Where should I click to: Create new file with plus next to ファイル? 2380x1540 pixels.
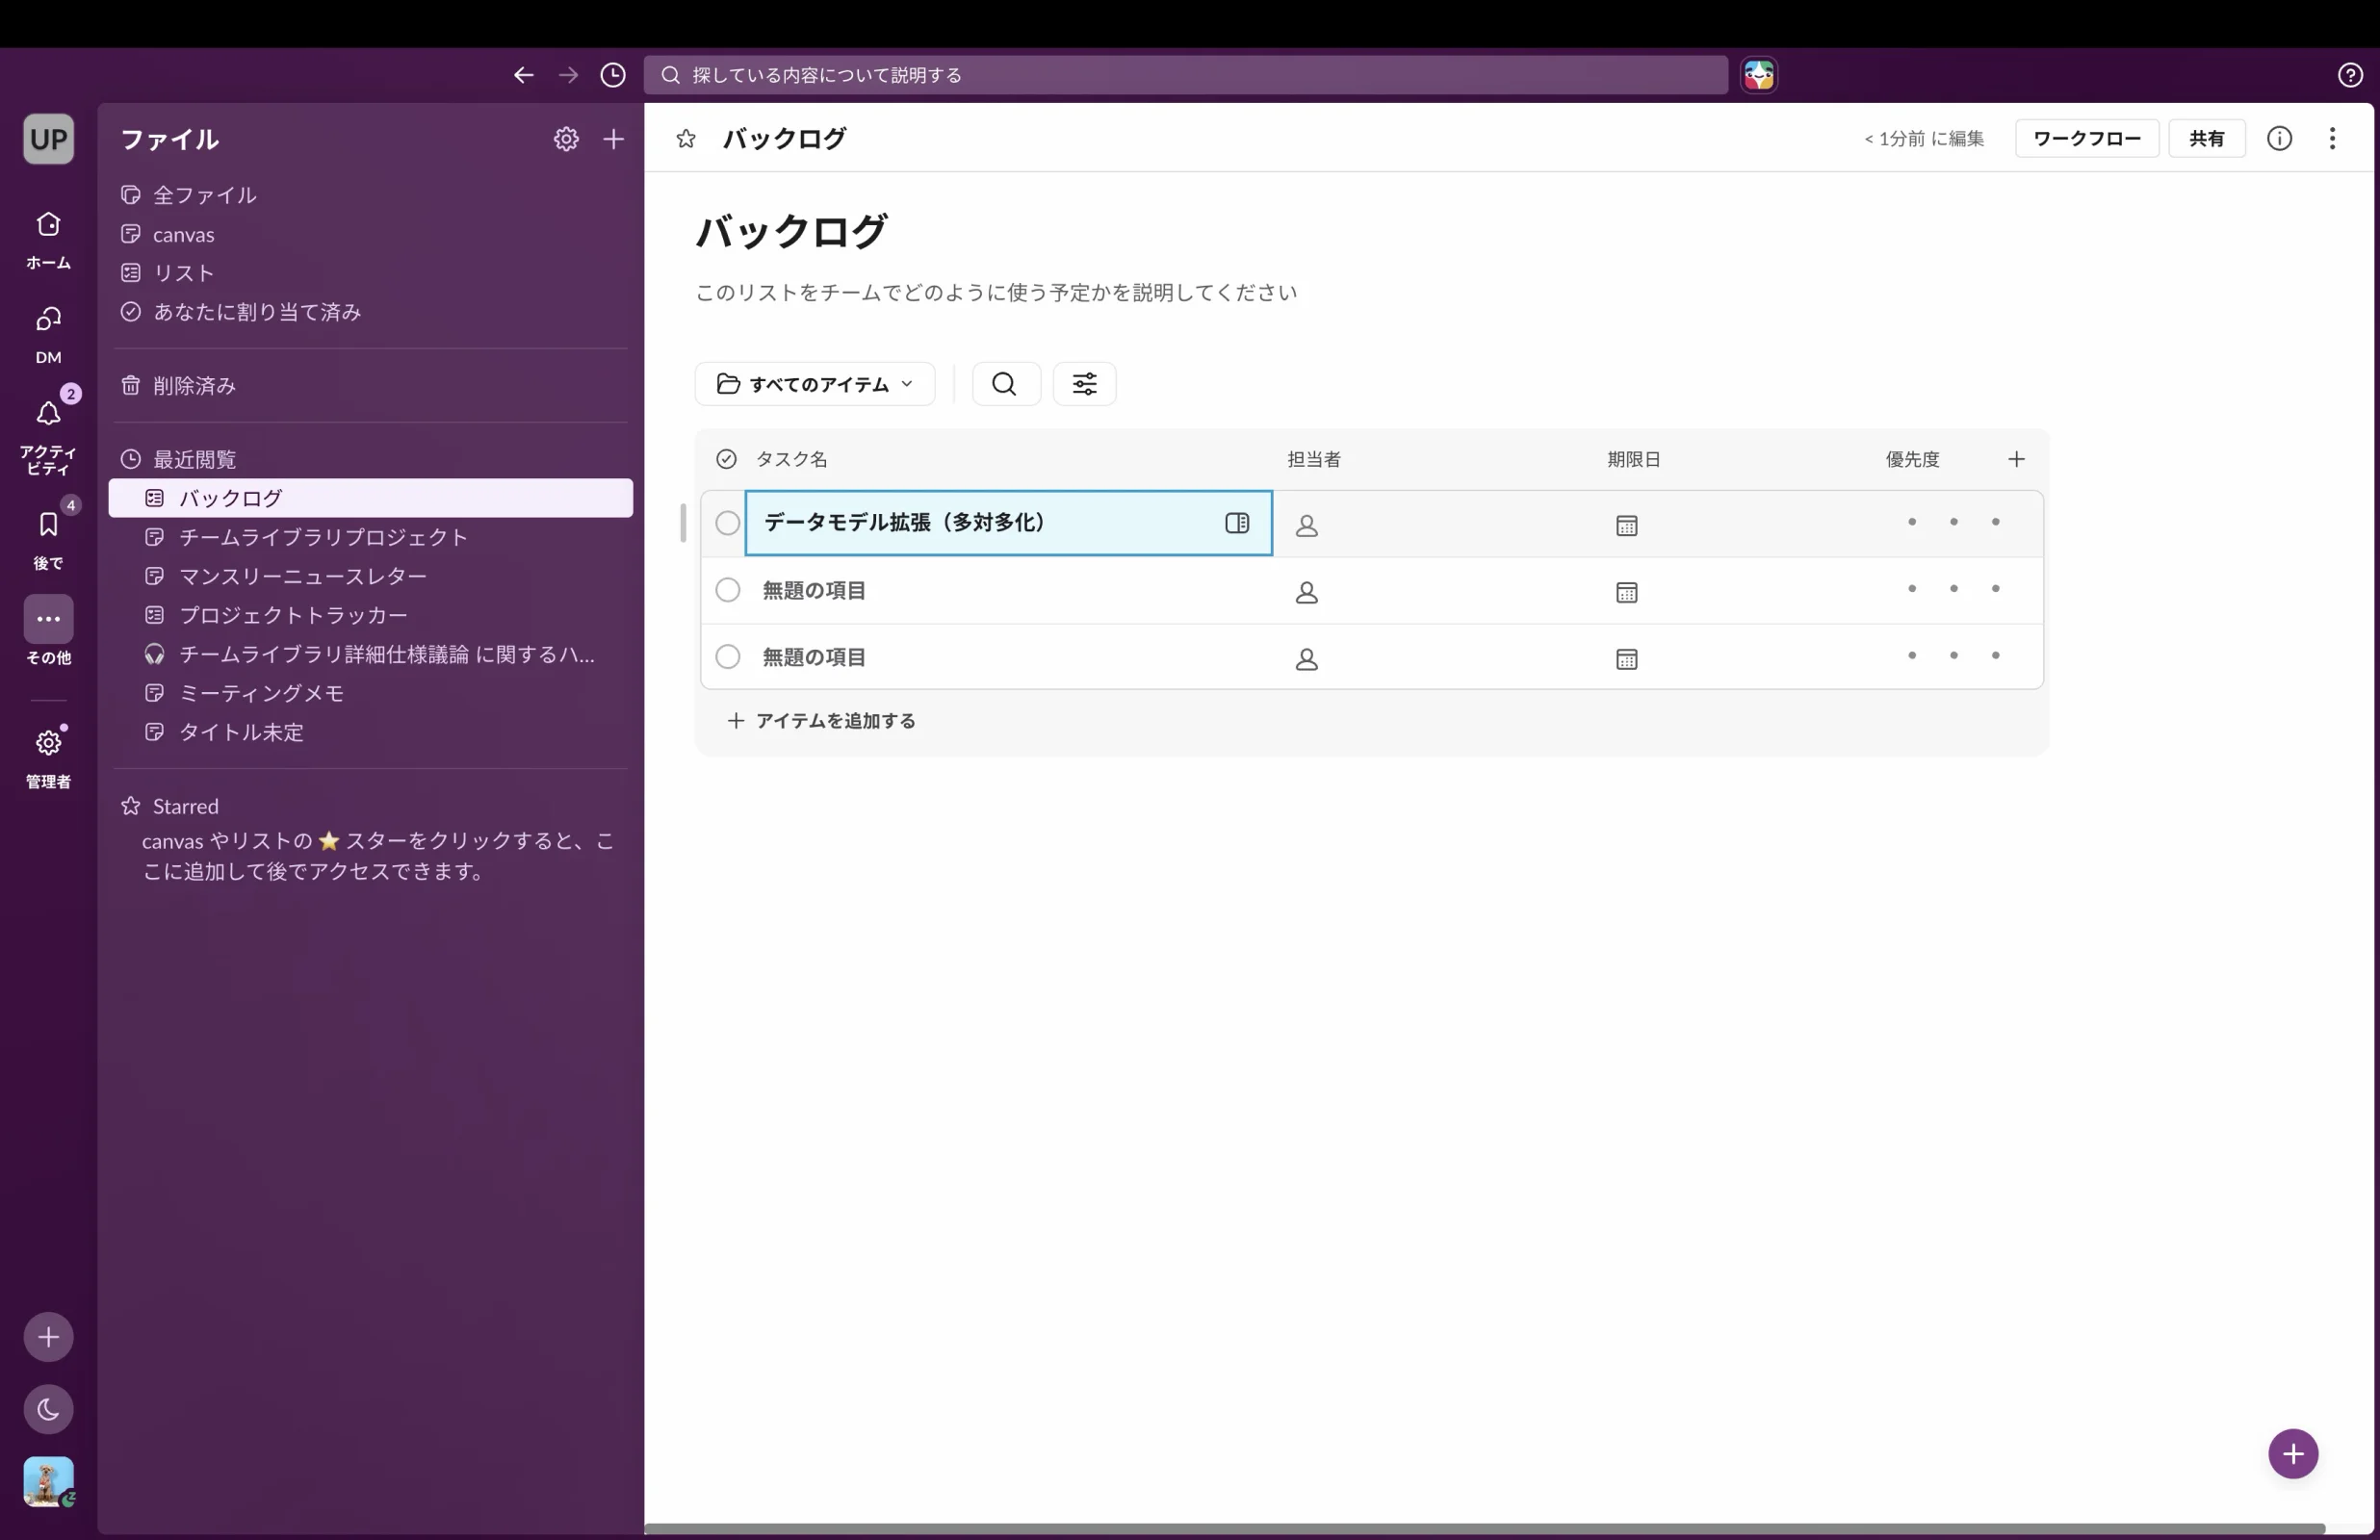click(613, 139)
